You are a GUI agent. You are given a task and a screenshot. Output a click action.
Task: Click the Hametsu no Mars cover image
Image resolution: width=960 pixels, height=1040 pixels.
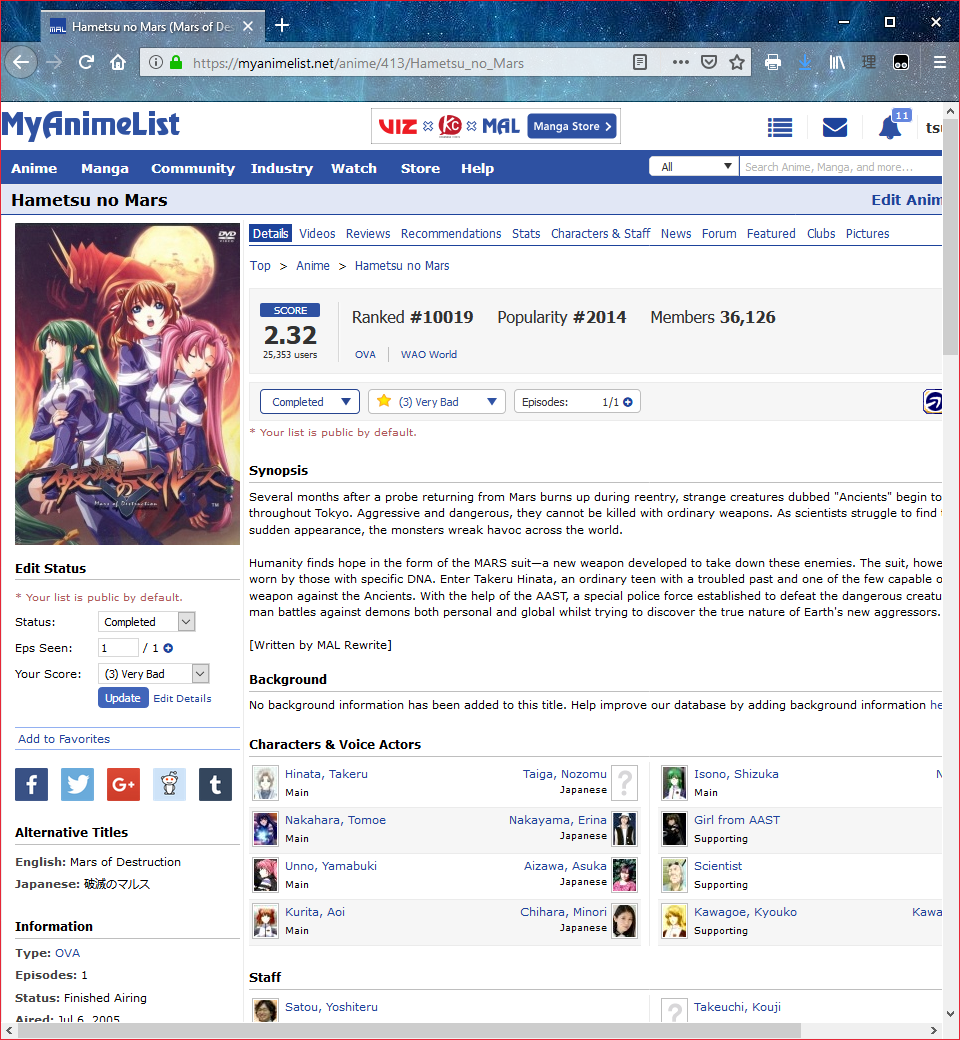point(127,384)
